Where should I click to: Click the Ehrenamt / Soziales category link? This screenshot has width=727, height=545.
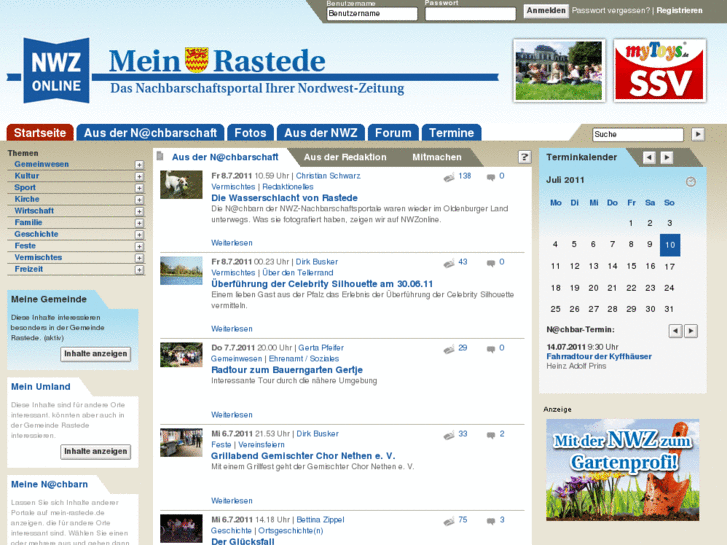(x=304, y=359)
